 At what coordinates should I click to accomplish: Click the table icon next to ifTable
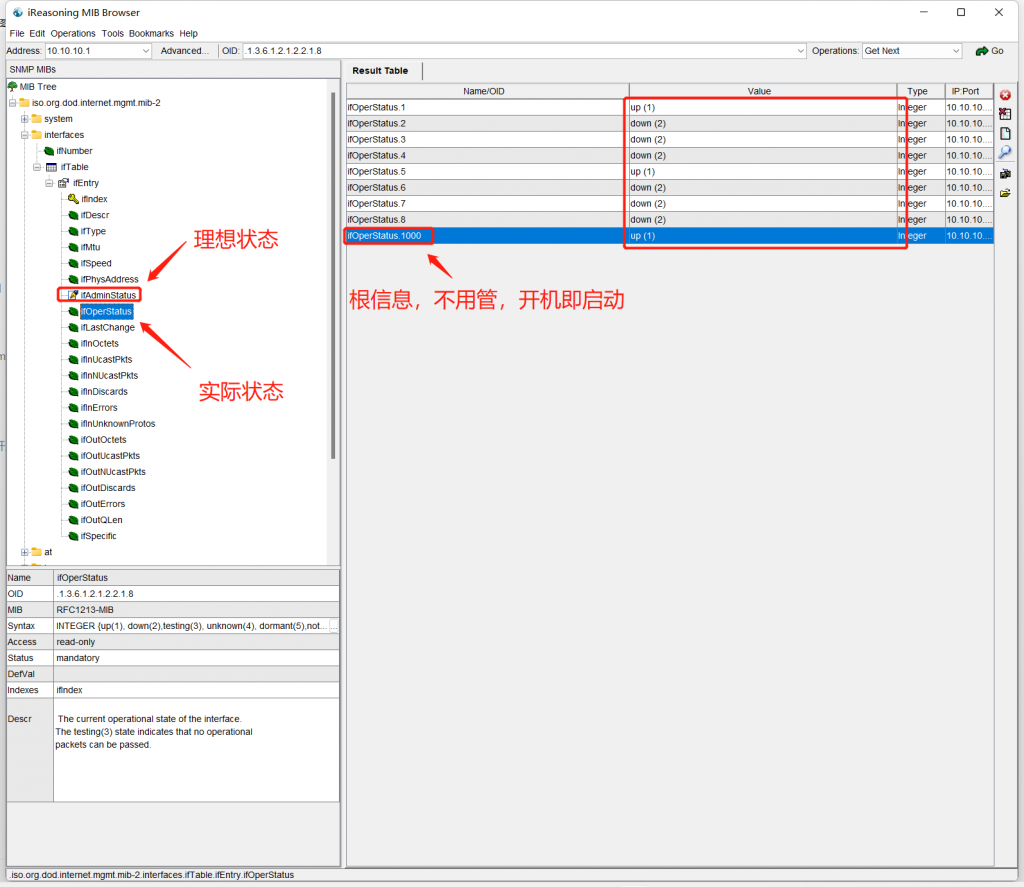52,167
